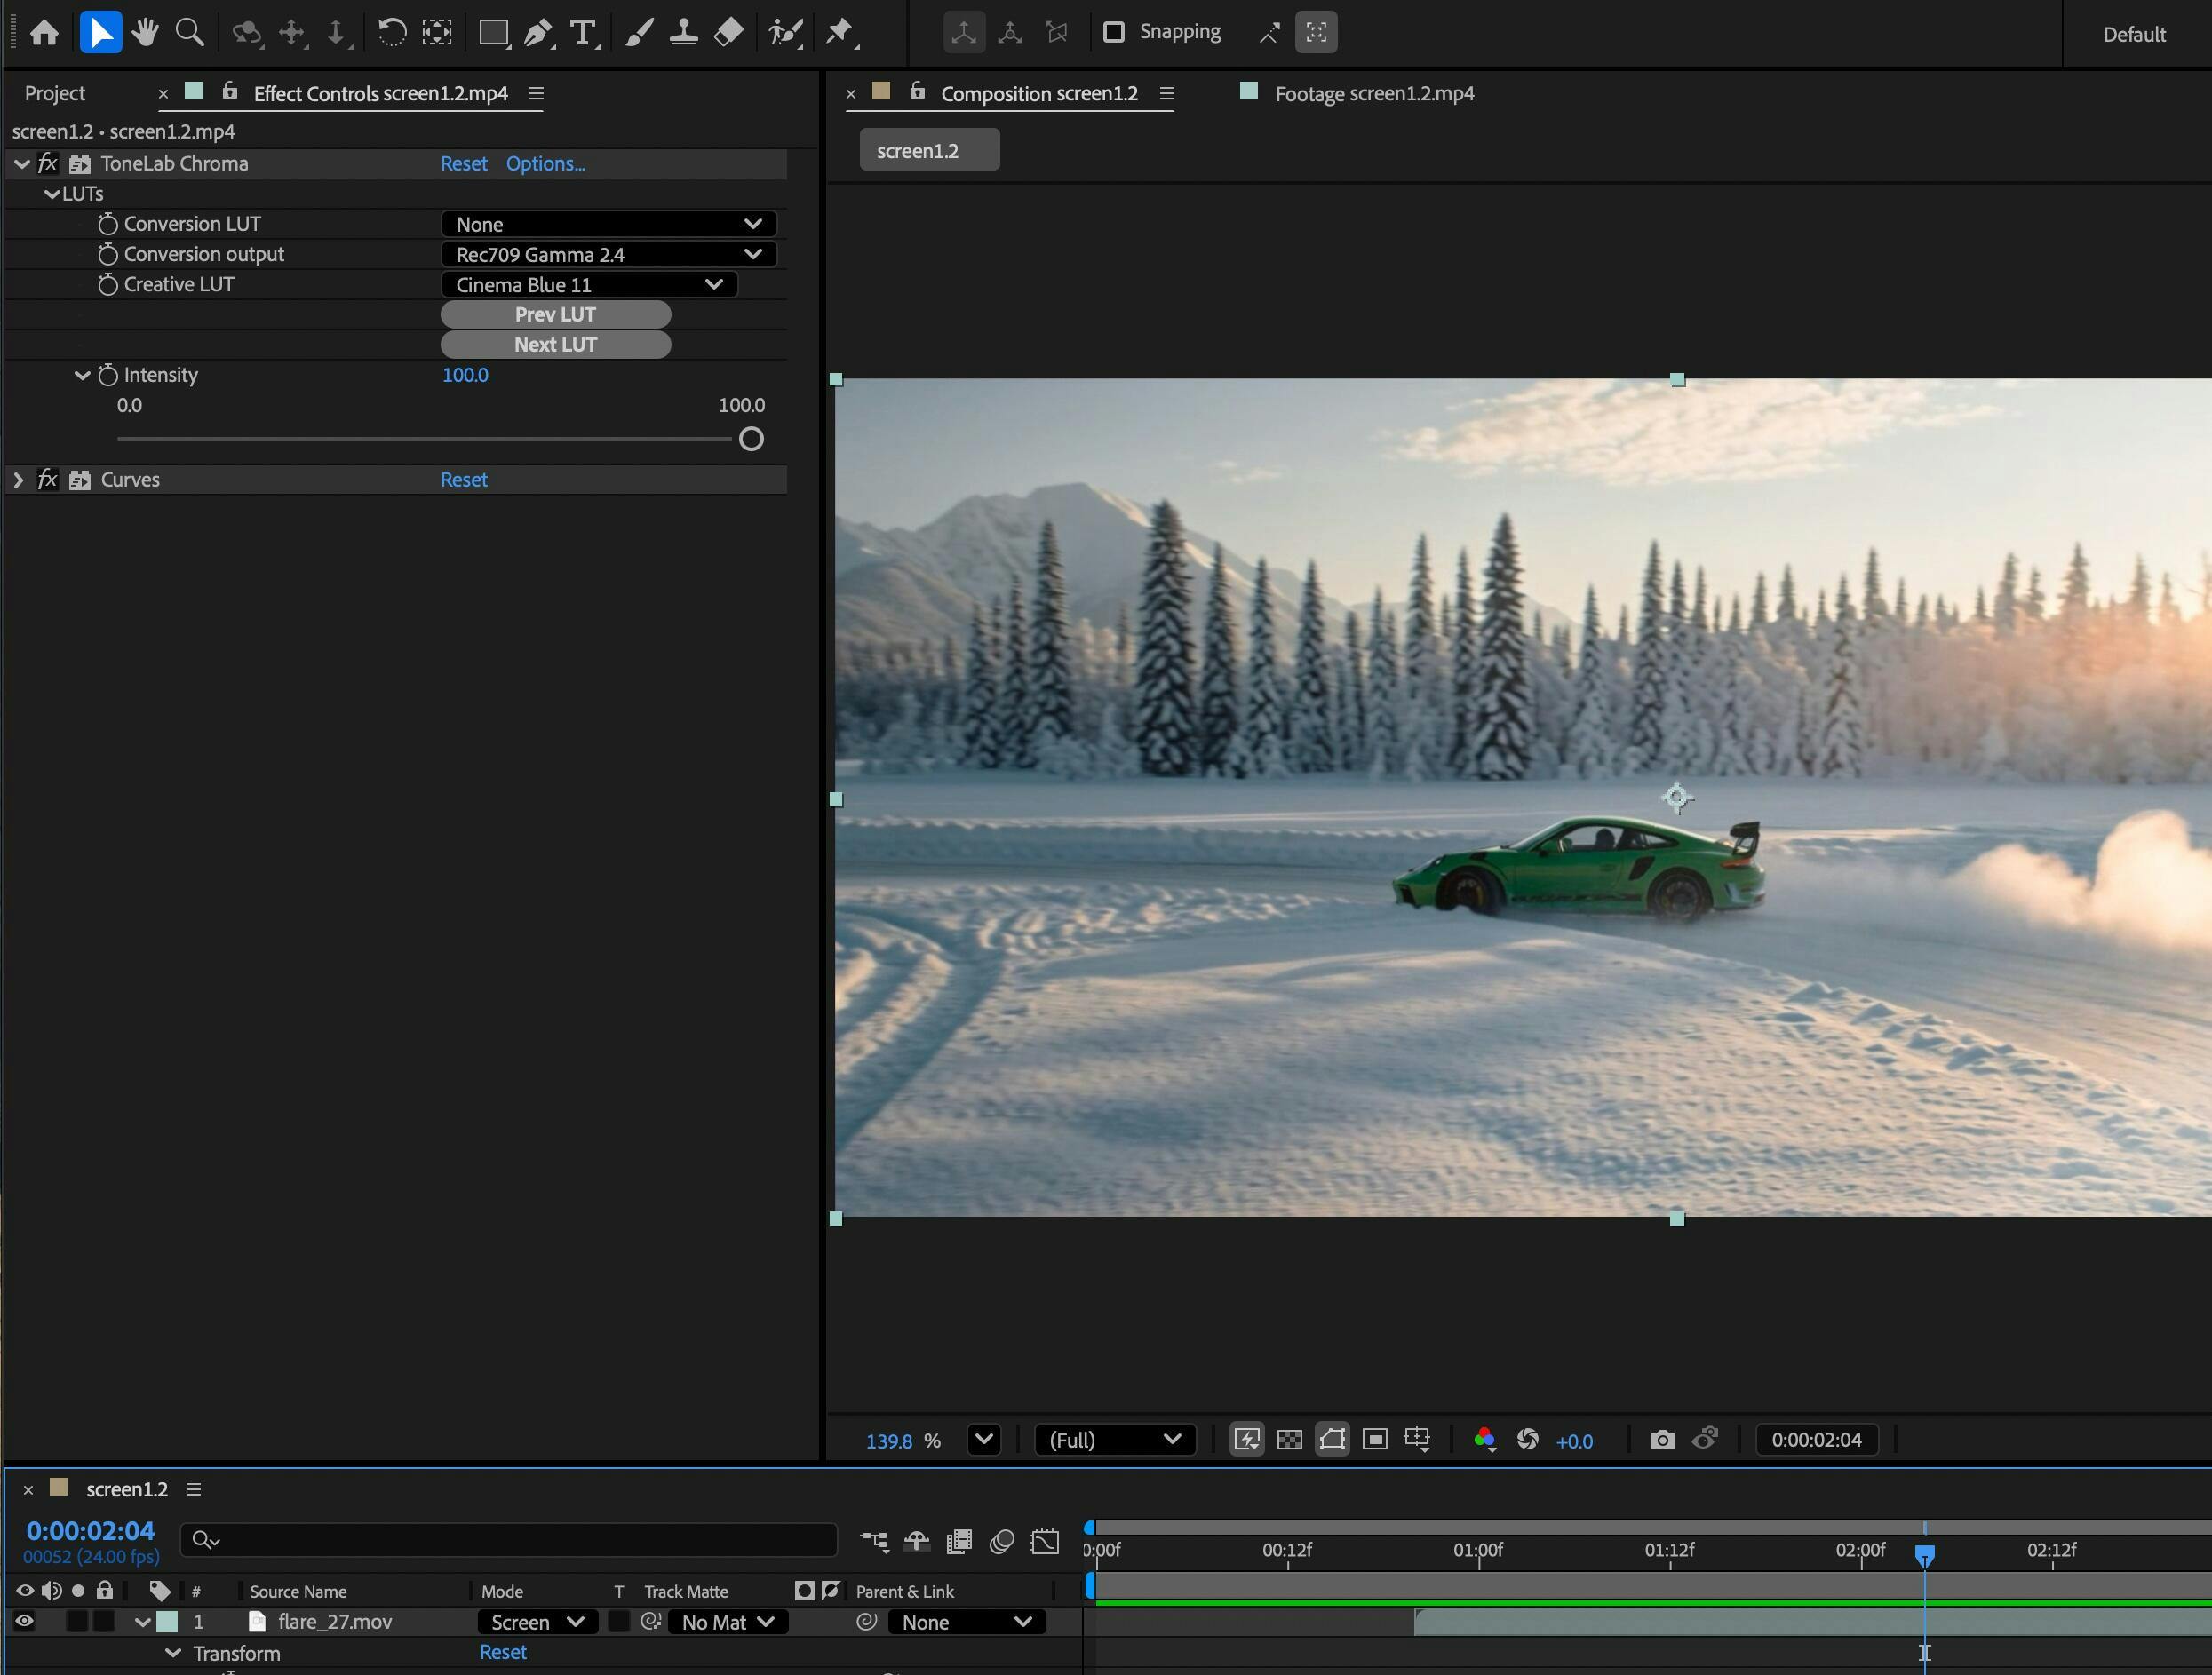Expand the Curves effect properties
Viewport: 2212px width, 1675px height.
(18, 480)
